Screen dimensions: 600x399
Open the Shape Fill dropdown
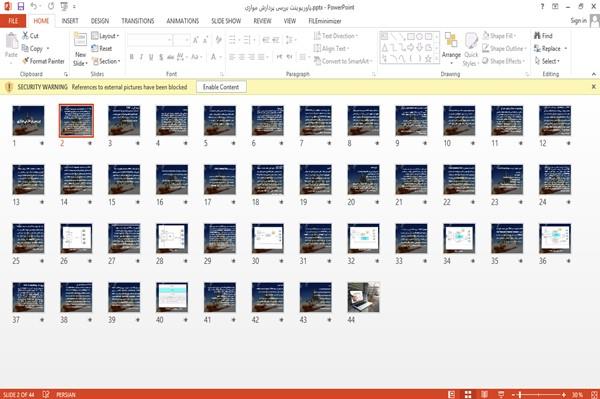[499, 36]
